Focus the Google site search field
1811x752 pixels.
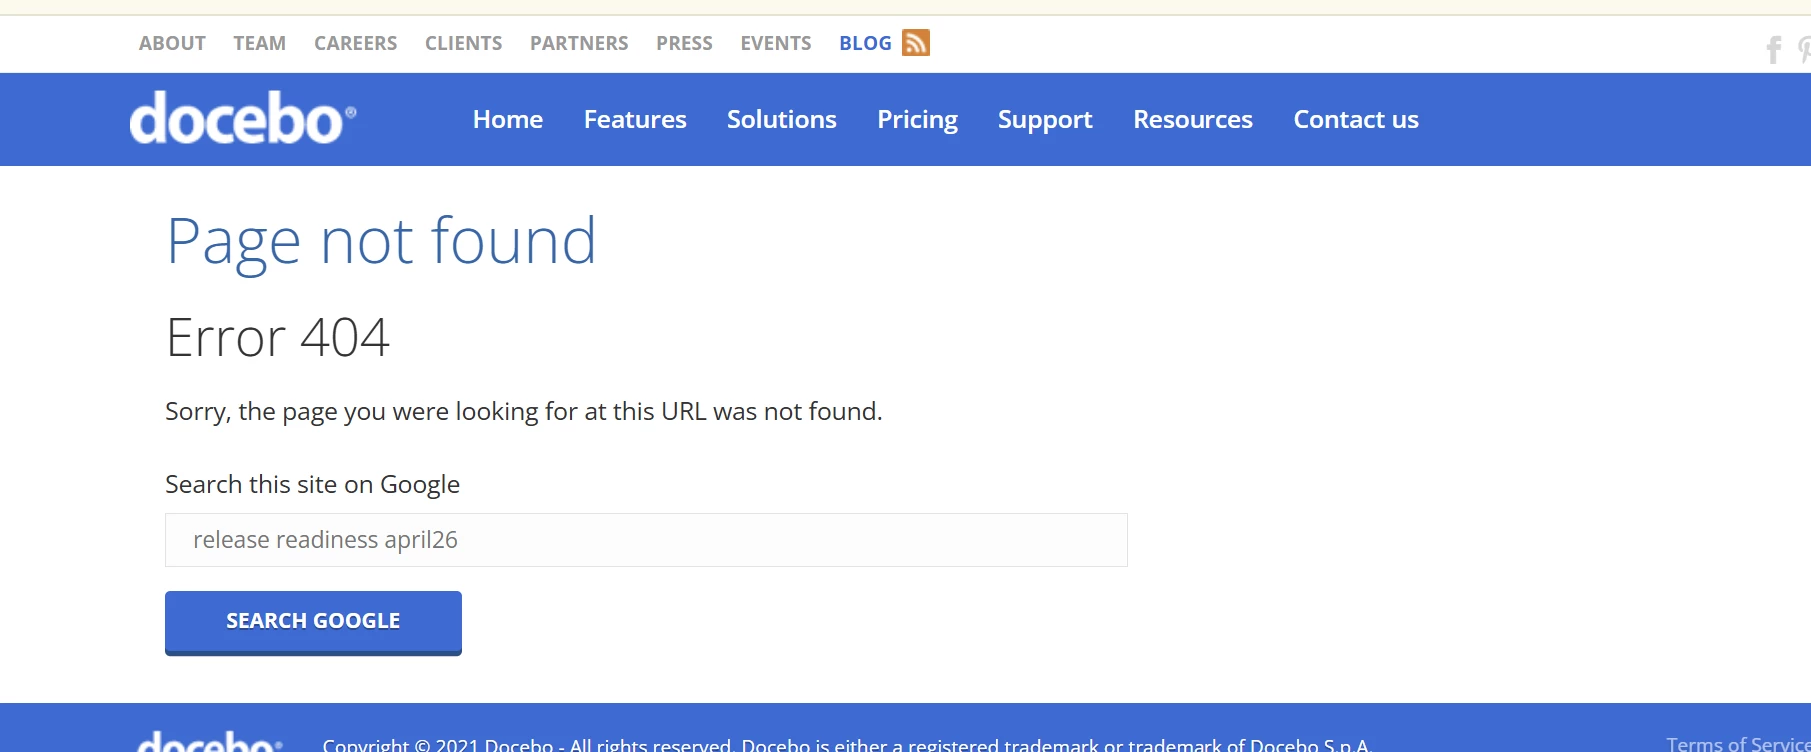646,540
